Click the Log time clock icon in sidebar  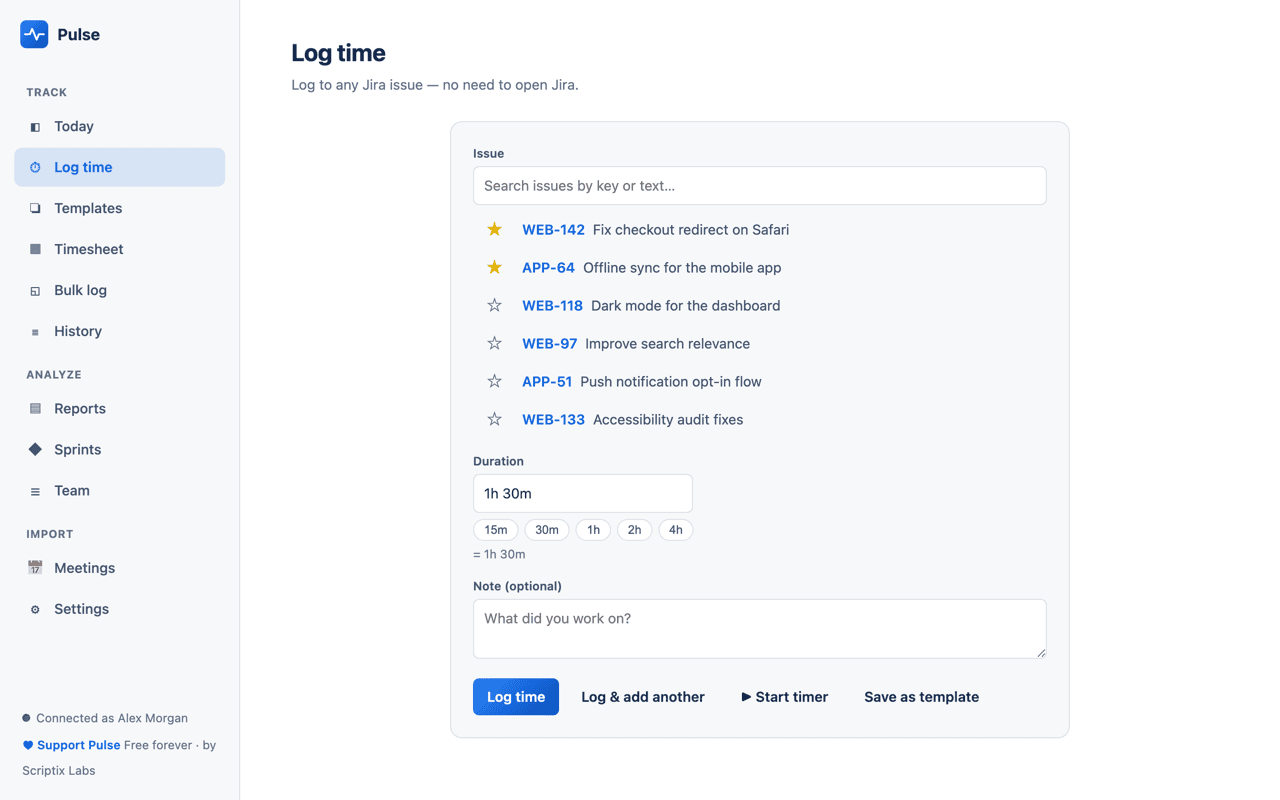(35, 168)
